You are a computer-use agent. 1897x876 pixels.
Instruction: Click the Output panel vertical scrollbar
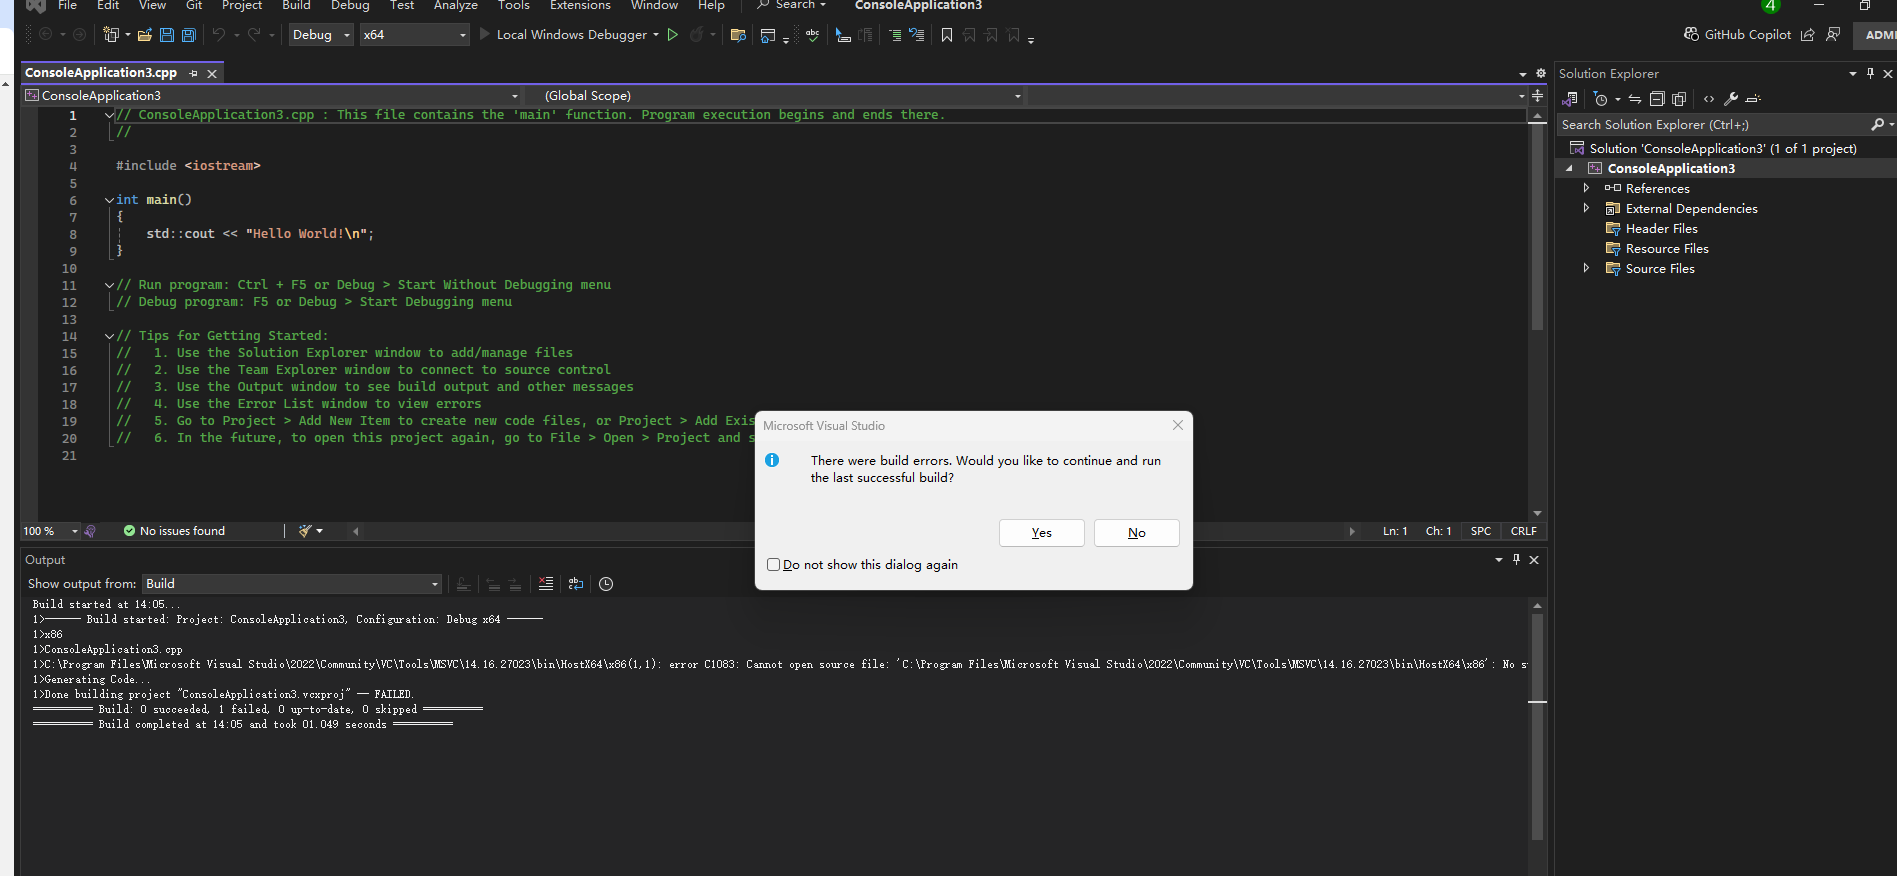[x=1537, y=727]
